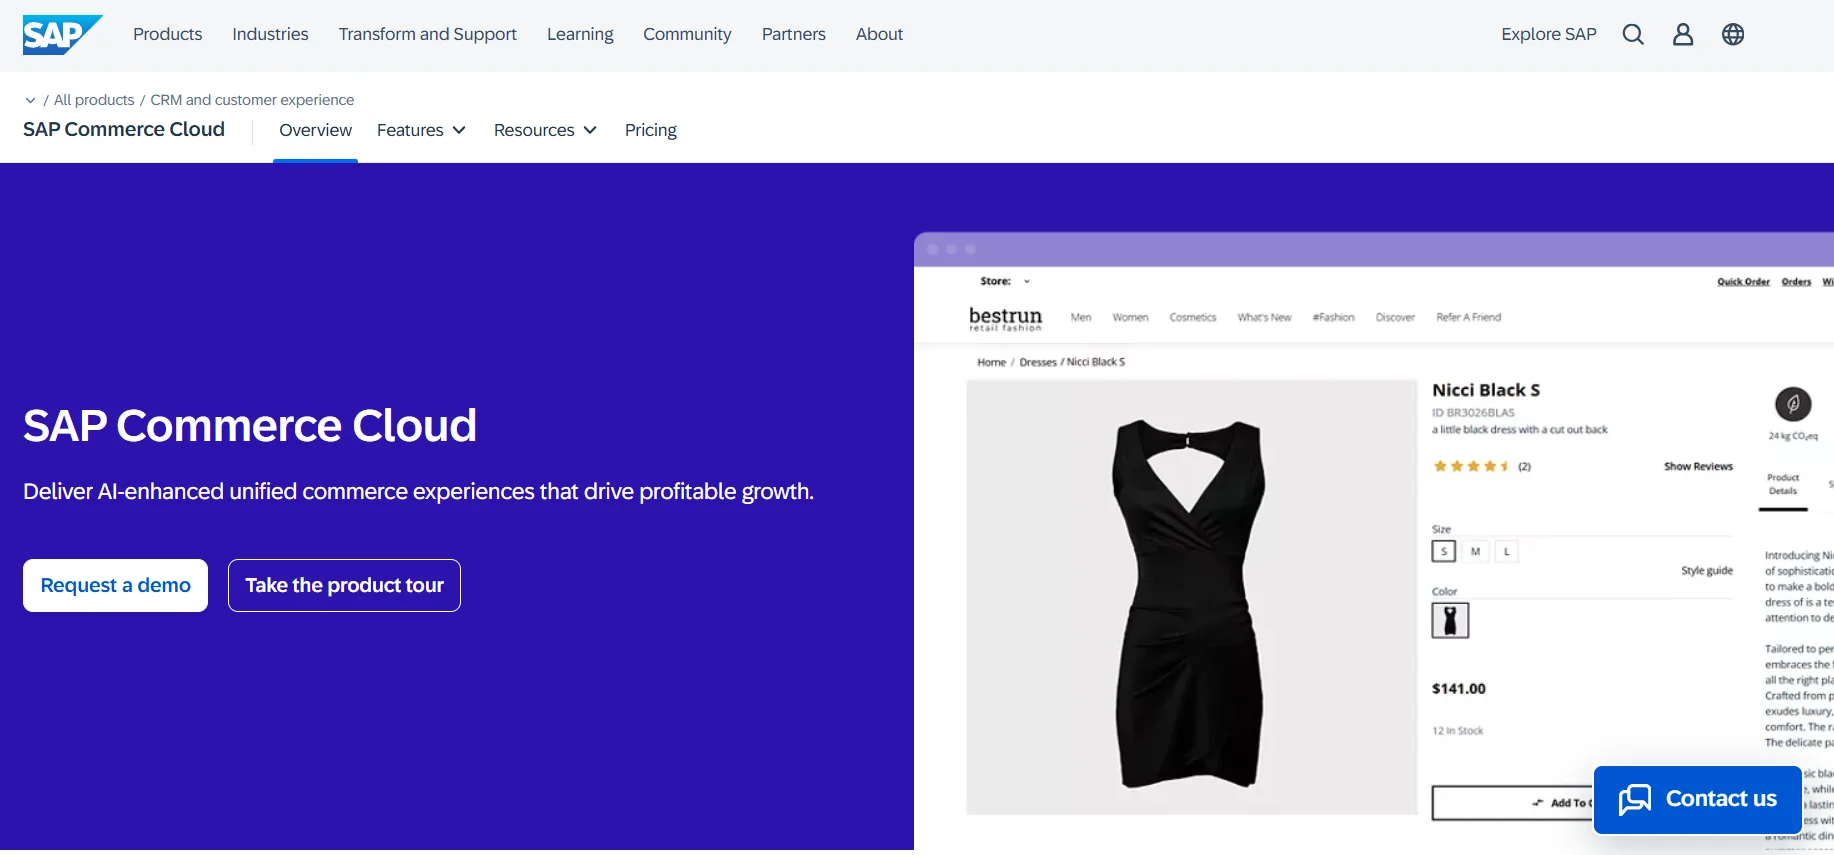
Task: Select size S in the demo
Action: coord(1444,551)
